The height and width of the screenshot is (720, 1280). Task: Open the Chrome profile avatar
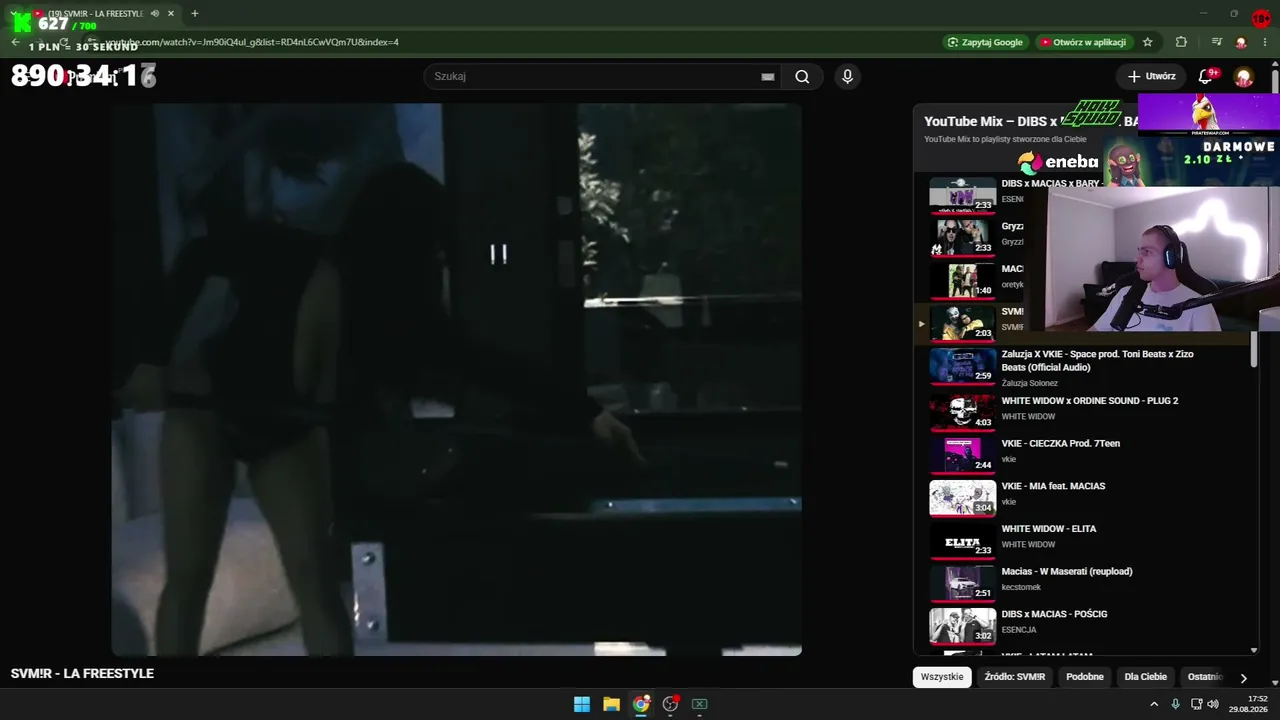pos(1241,42)
